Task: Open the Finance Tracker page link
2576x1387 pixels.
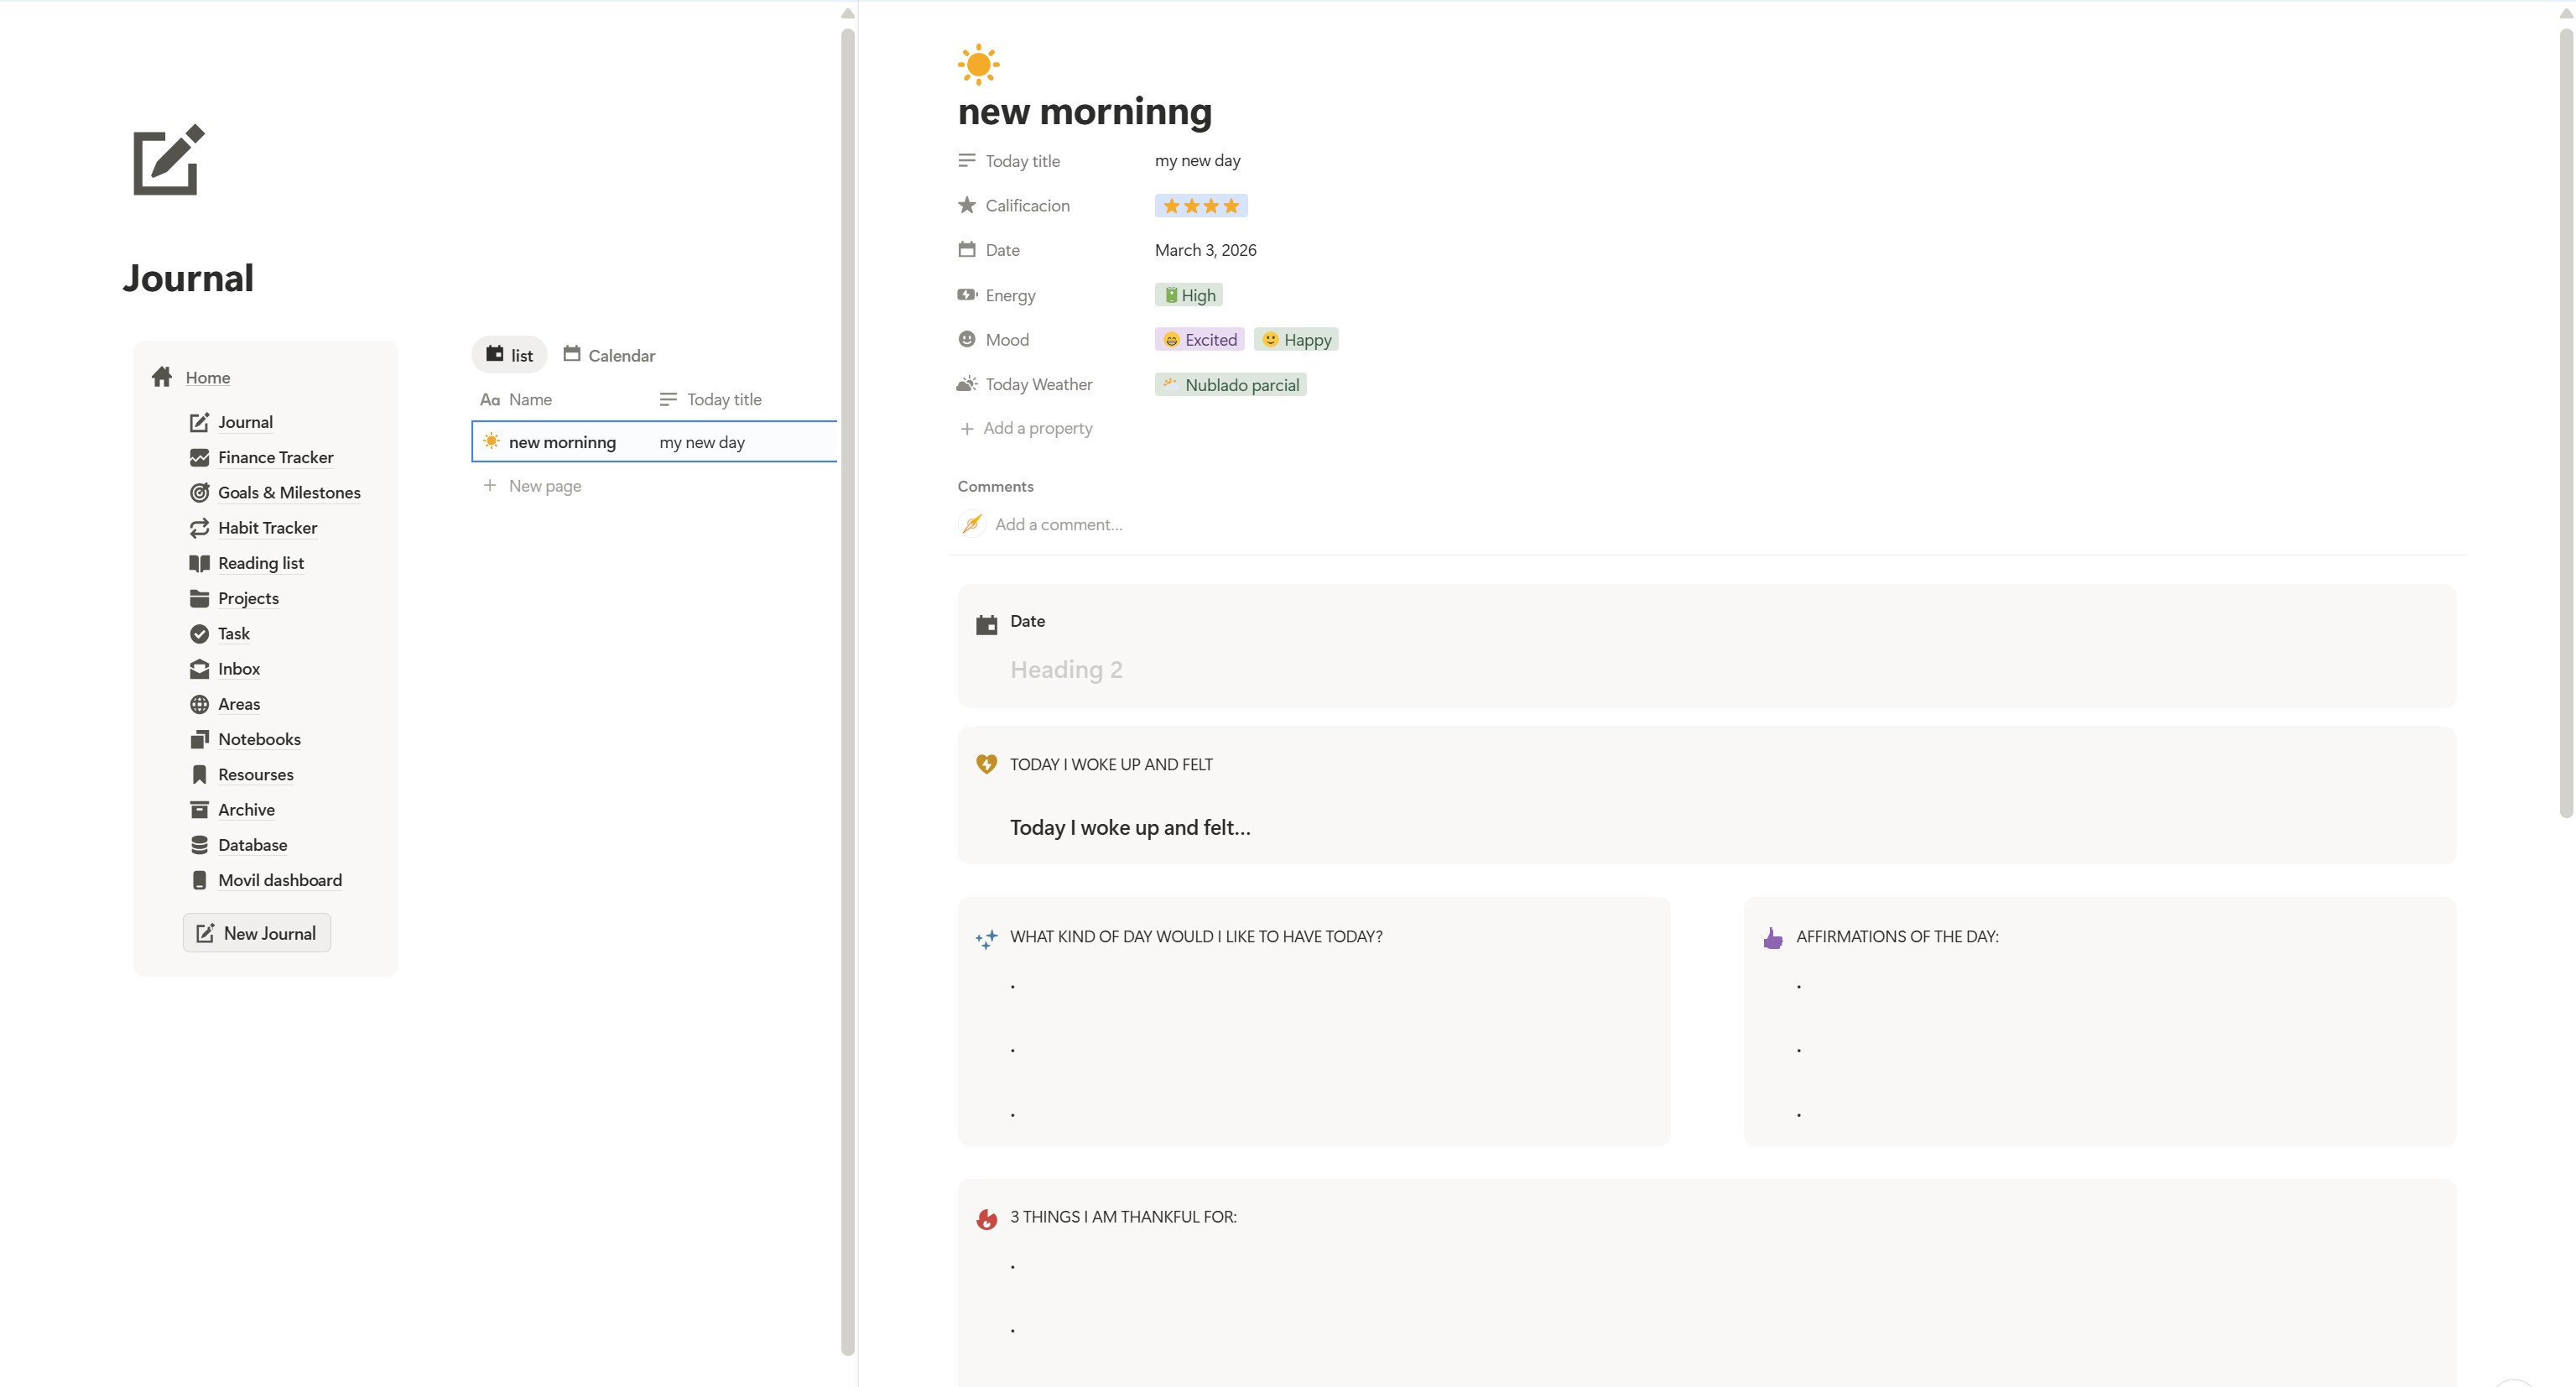Action: [x=276, y=457]
